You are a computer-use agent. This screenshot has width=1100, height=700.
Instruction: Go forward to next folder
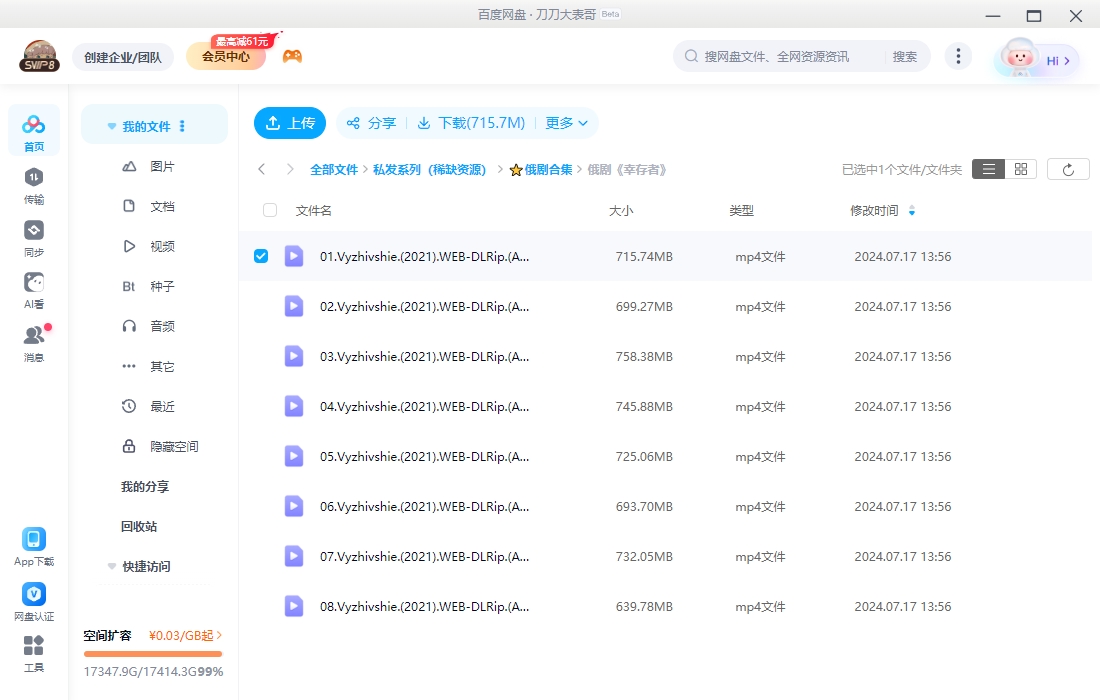coord(290,169)
